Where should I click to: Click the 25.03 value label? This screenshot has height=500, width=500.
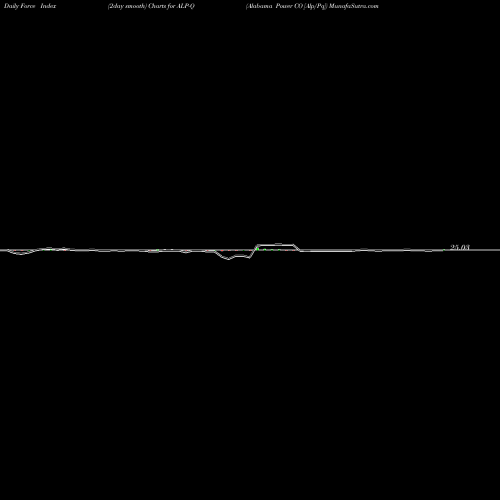click(460, 247)
